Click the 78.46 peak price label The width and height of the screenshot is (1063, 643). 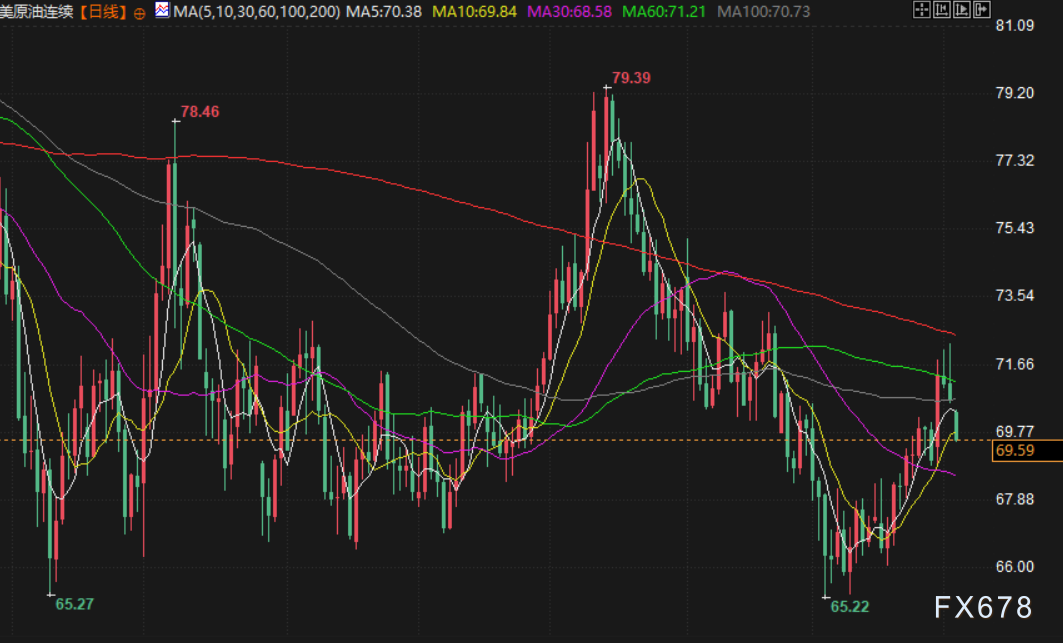(199, 112)
